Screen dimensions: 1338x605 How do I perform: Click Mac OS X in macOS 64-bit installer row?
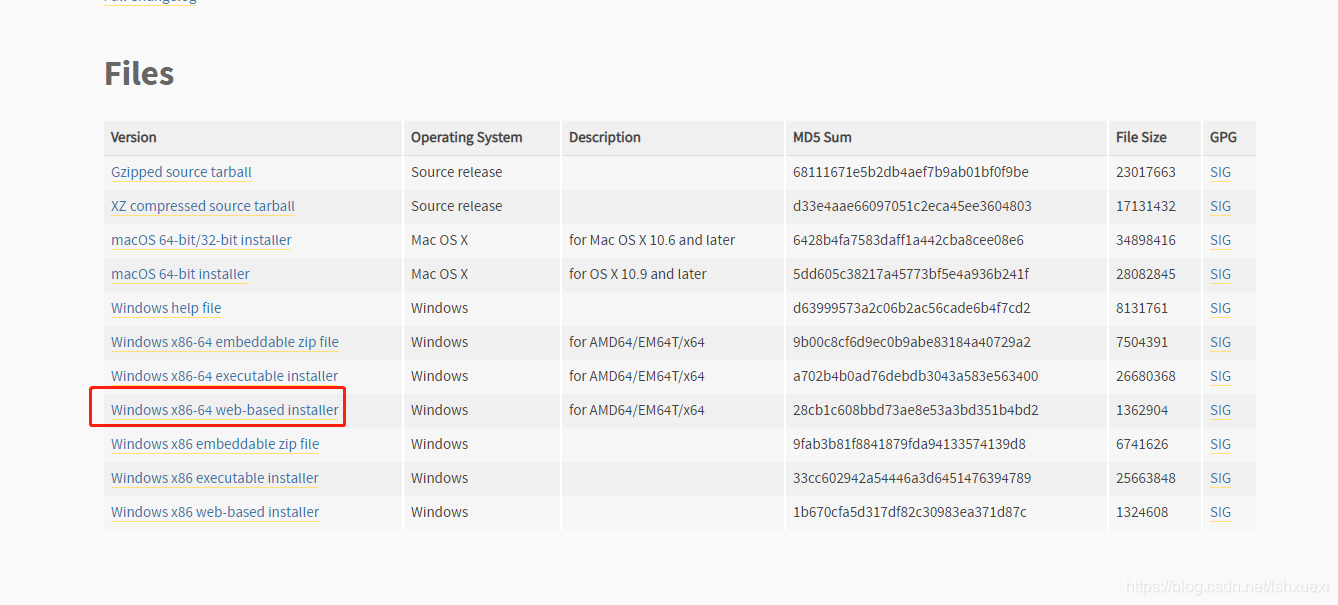point(439,274)
